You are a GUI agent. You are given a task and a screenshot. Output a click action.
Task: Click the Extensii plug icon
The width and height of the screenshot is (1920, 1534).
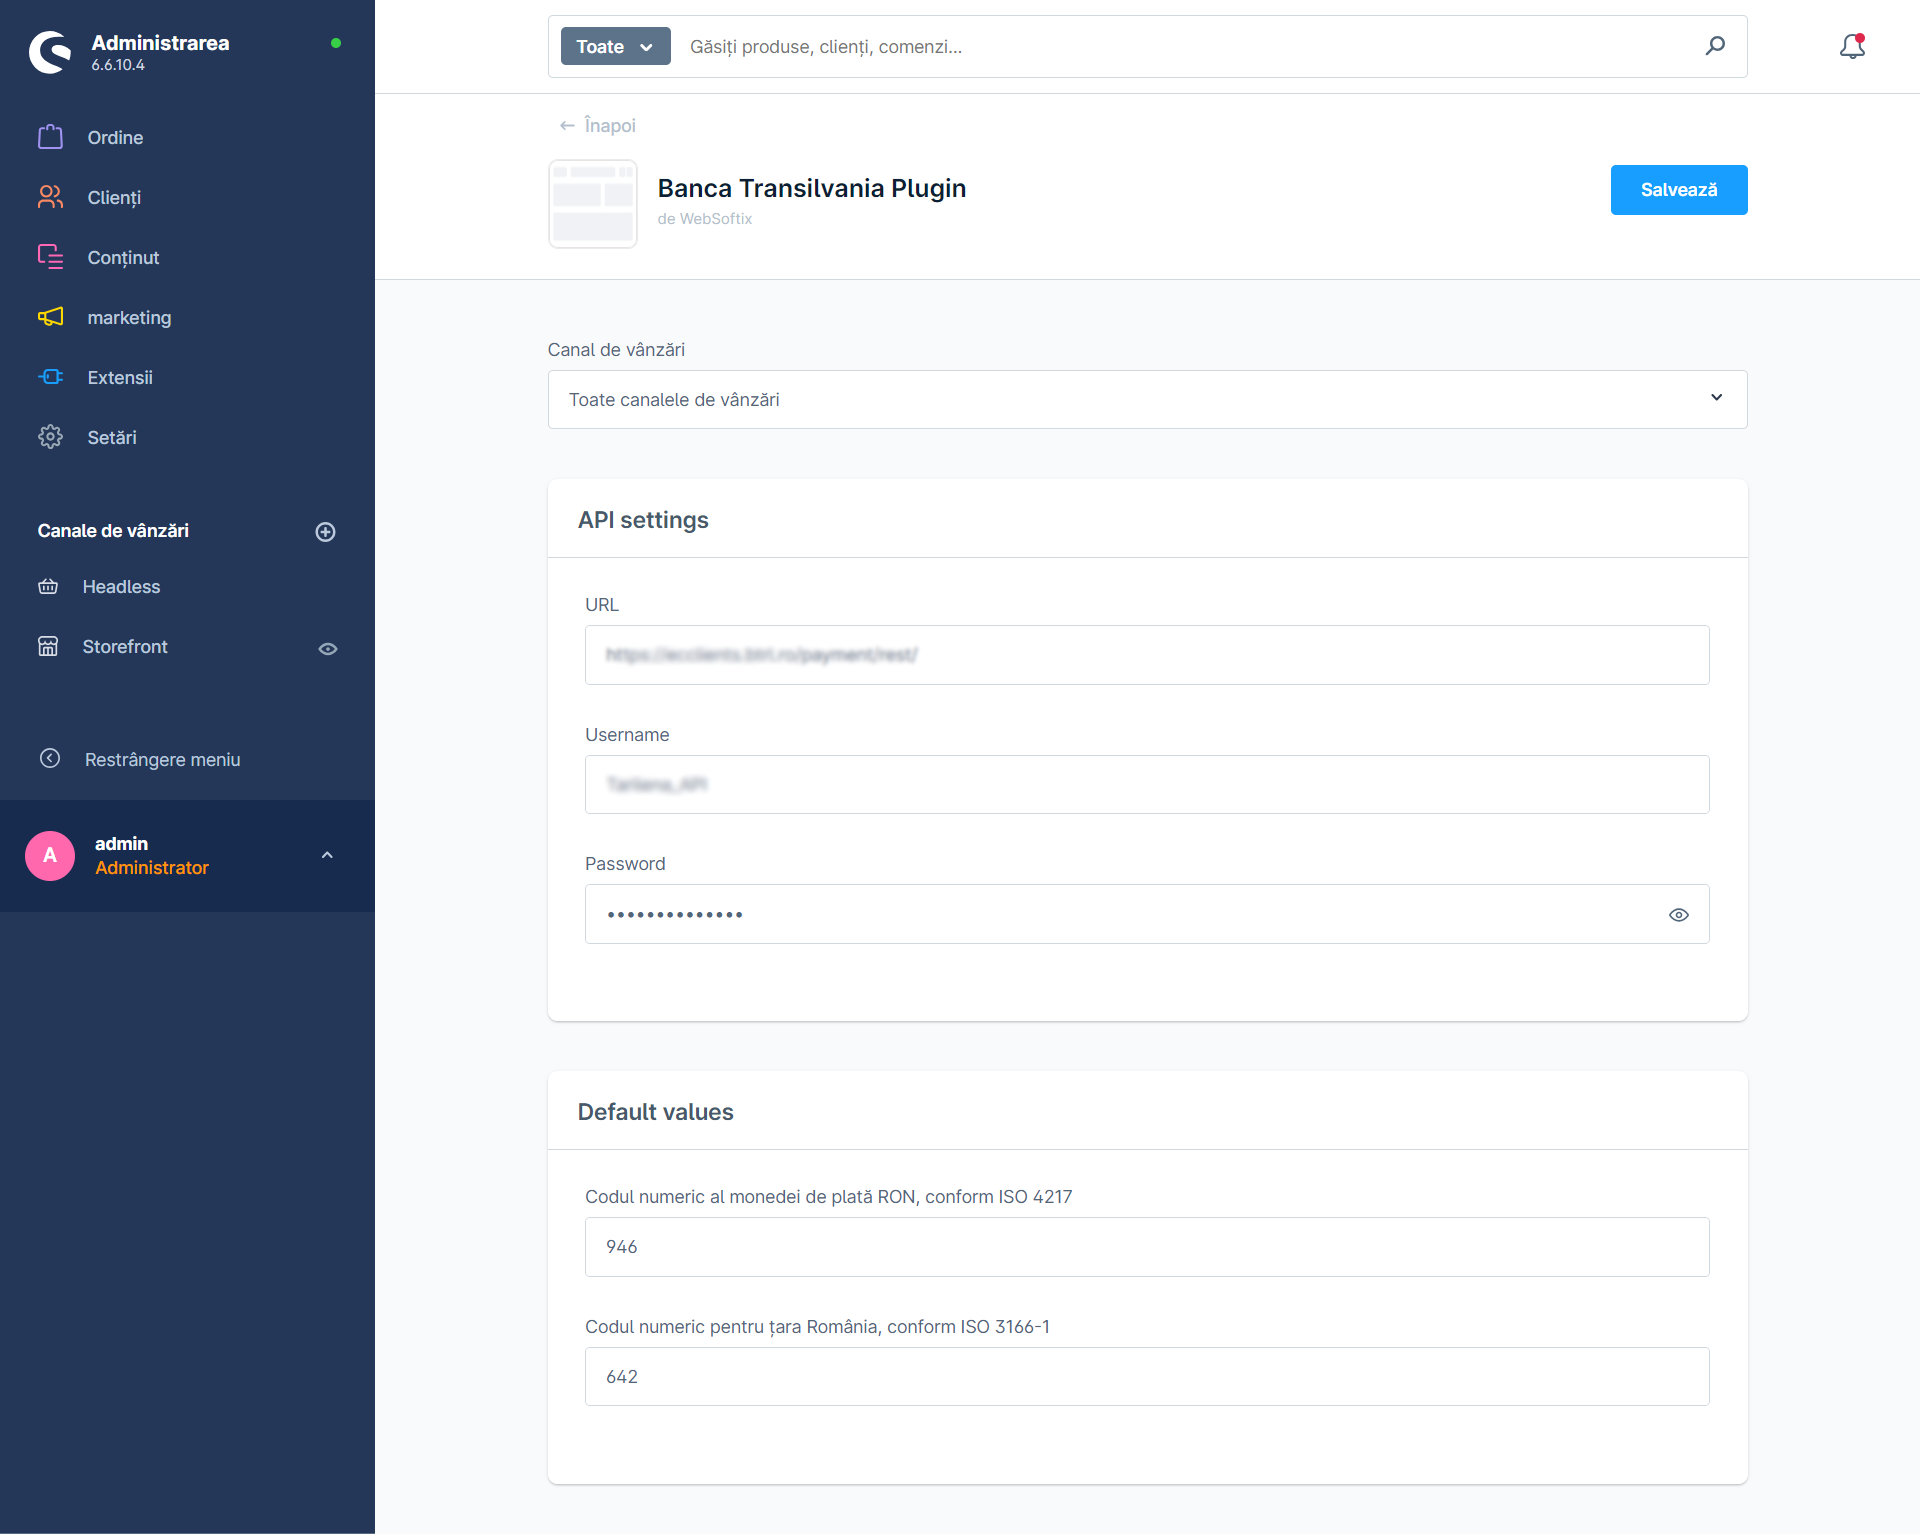coord(50,377)
